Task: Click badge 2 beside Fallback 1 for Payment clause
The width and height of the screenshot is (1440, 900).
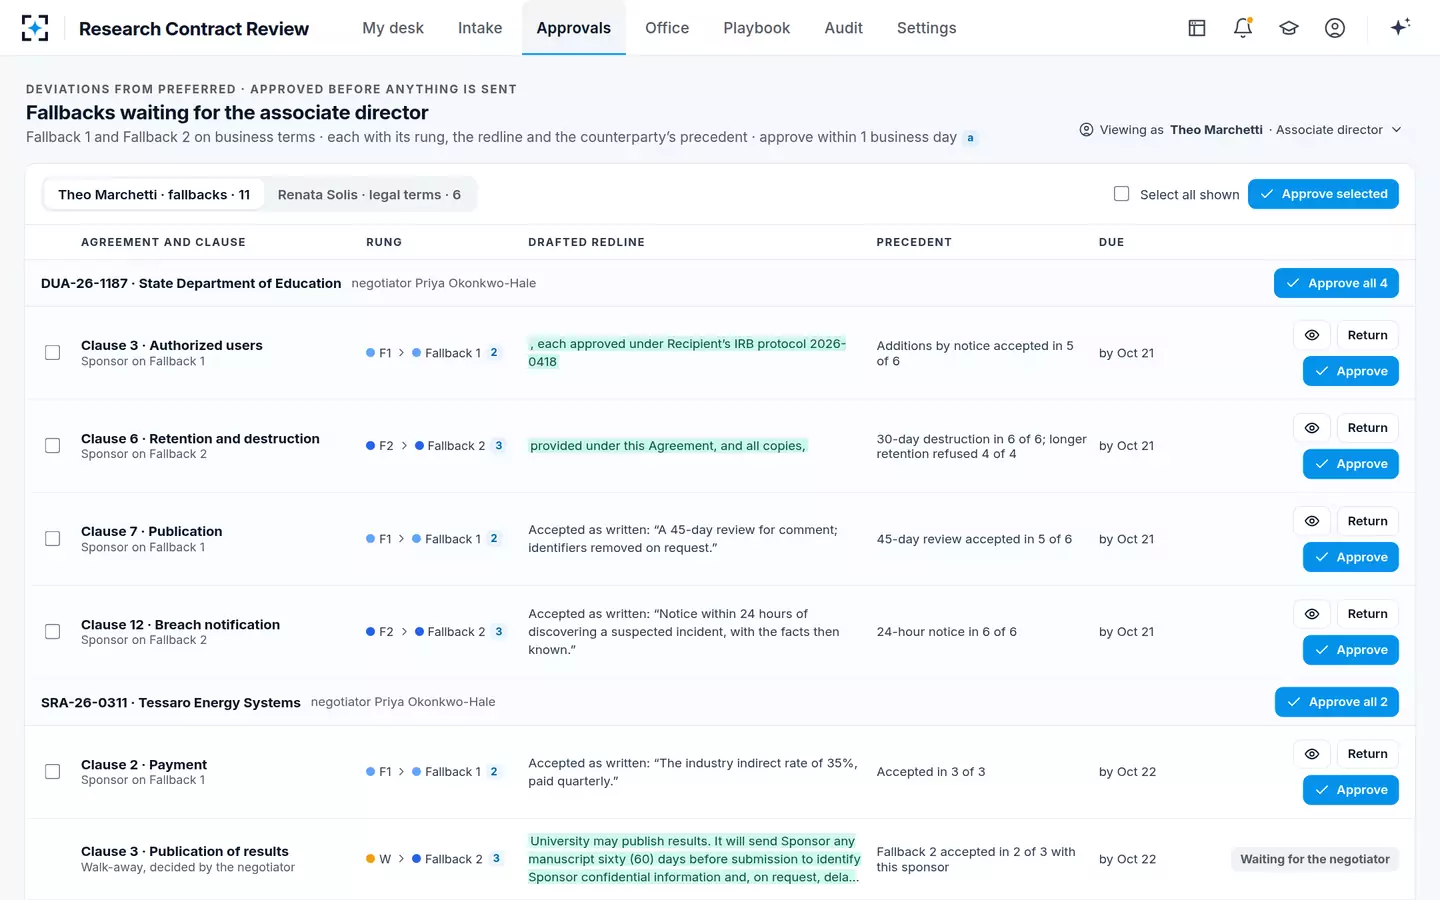Action: tap(494, 772)
